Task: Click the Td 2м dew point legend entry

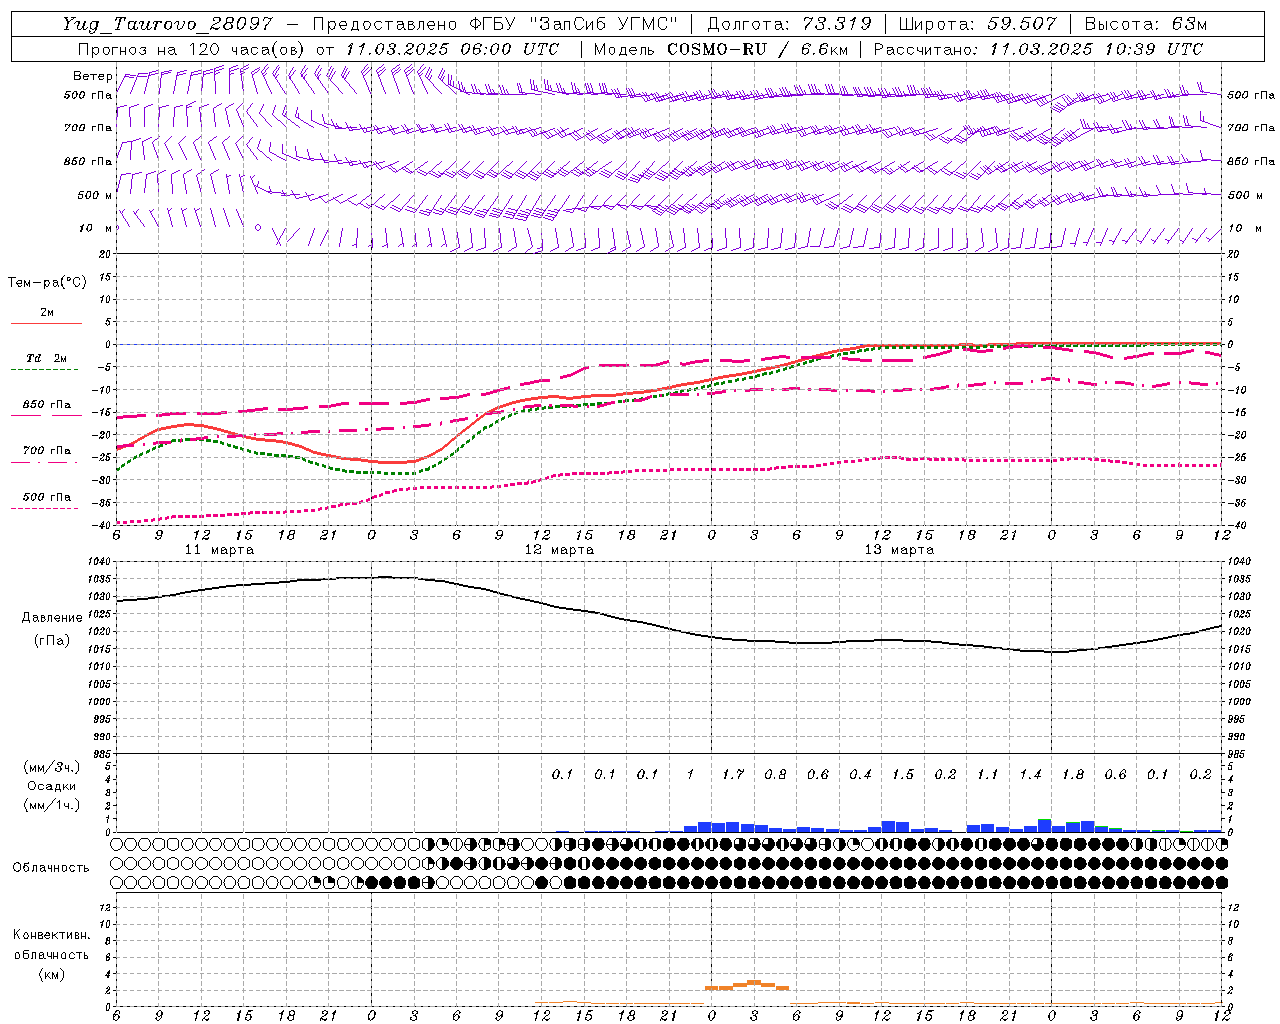Action: (46, 358)
